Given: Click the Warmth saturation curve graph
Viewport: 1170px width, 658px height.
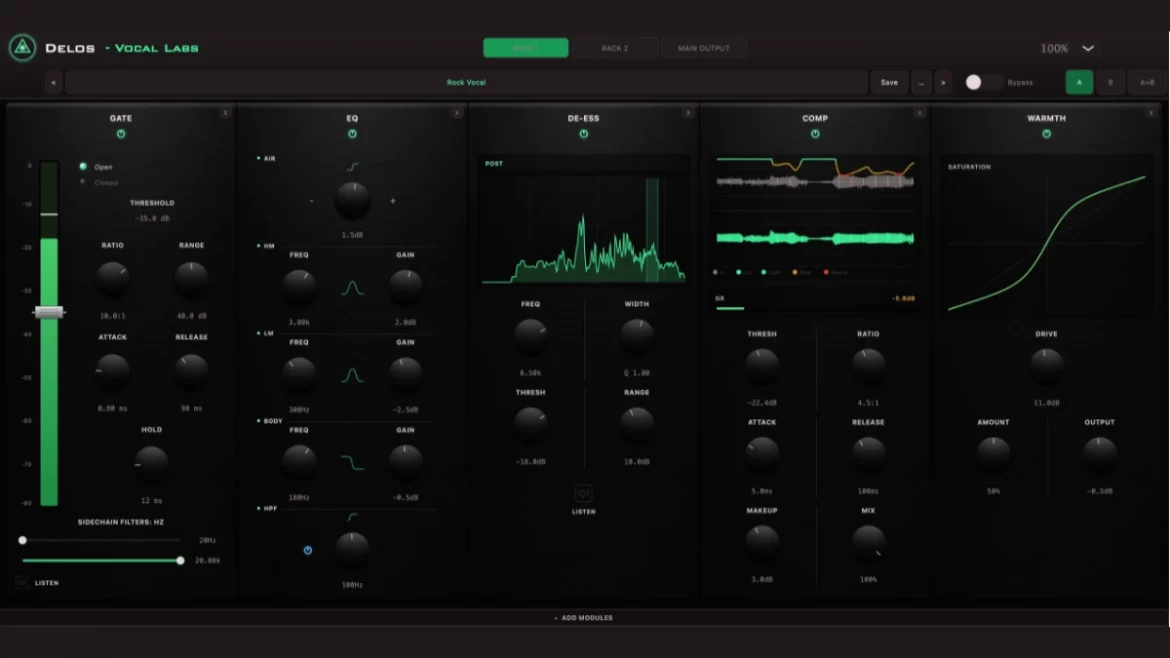Looking at the screenshot, I should tap(1046, 243).
